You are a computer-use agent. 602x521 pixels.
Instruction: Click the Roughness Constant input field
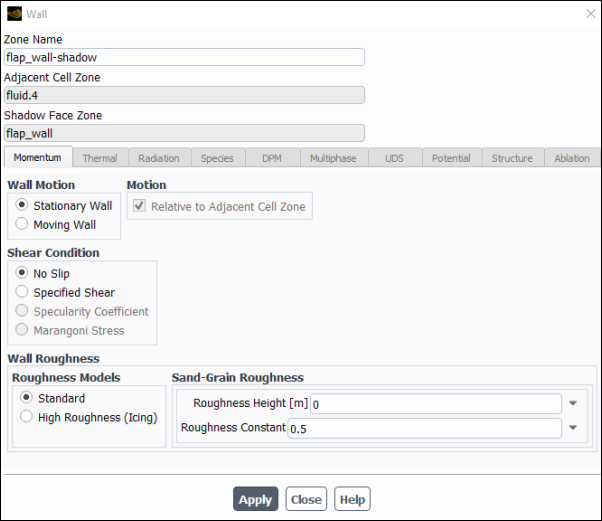pyautogui.click(x=425, y=428)
